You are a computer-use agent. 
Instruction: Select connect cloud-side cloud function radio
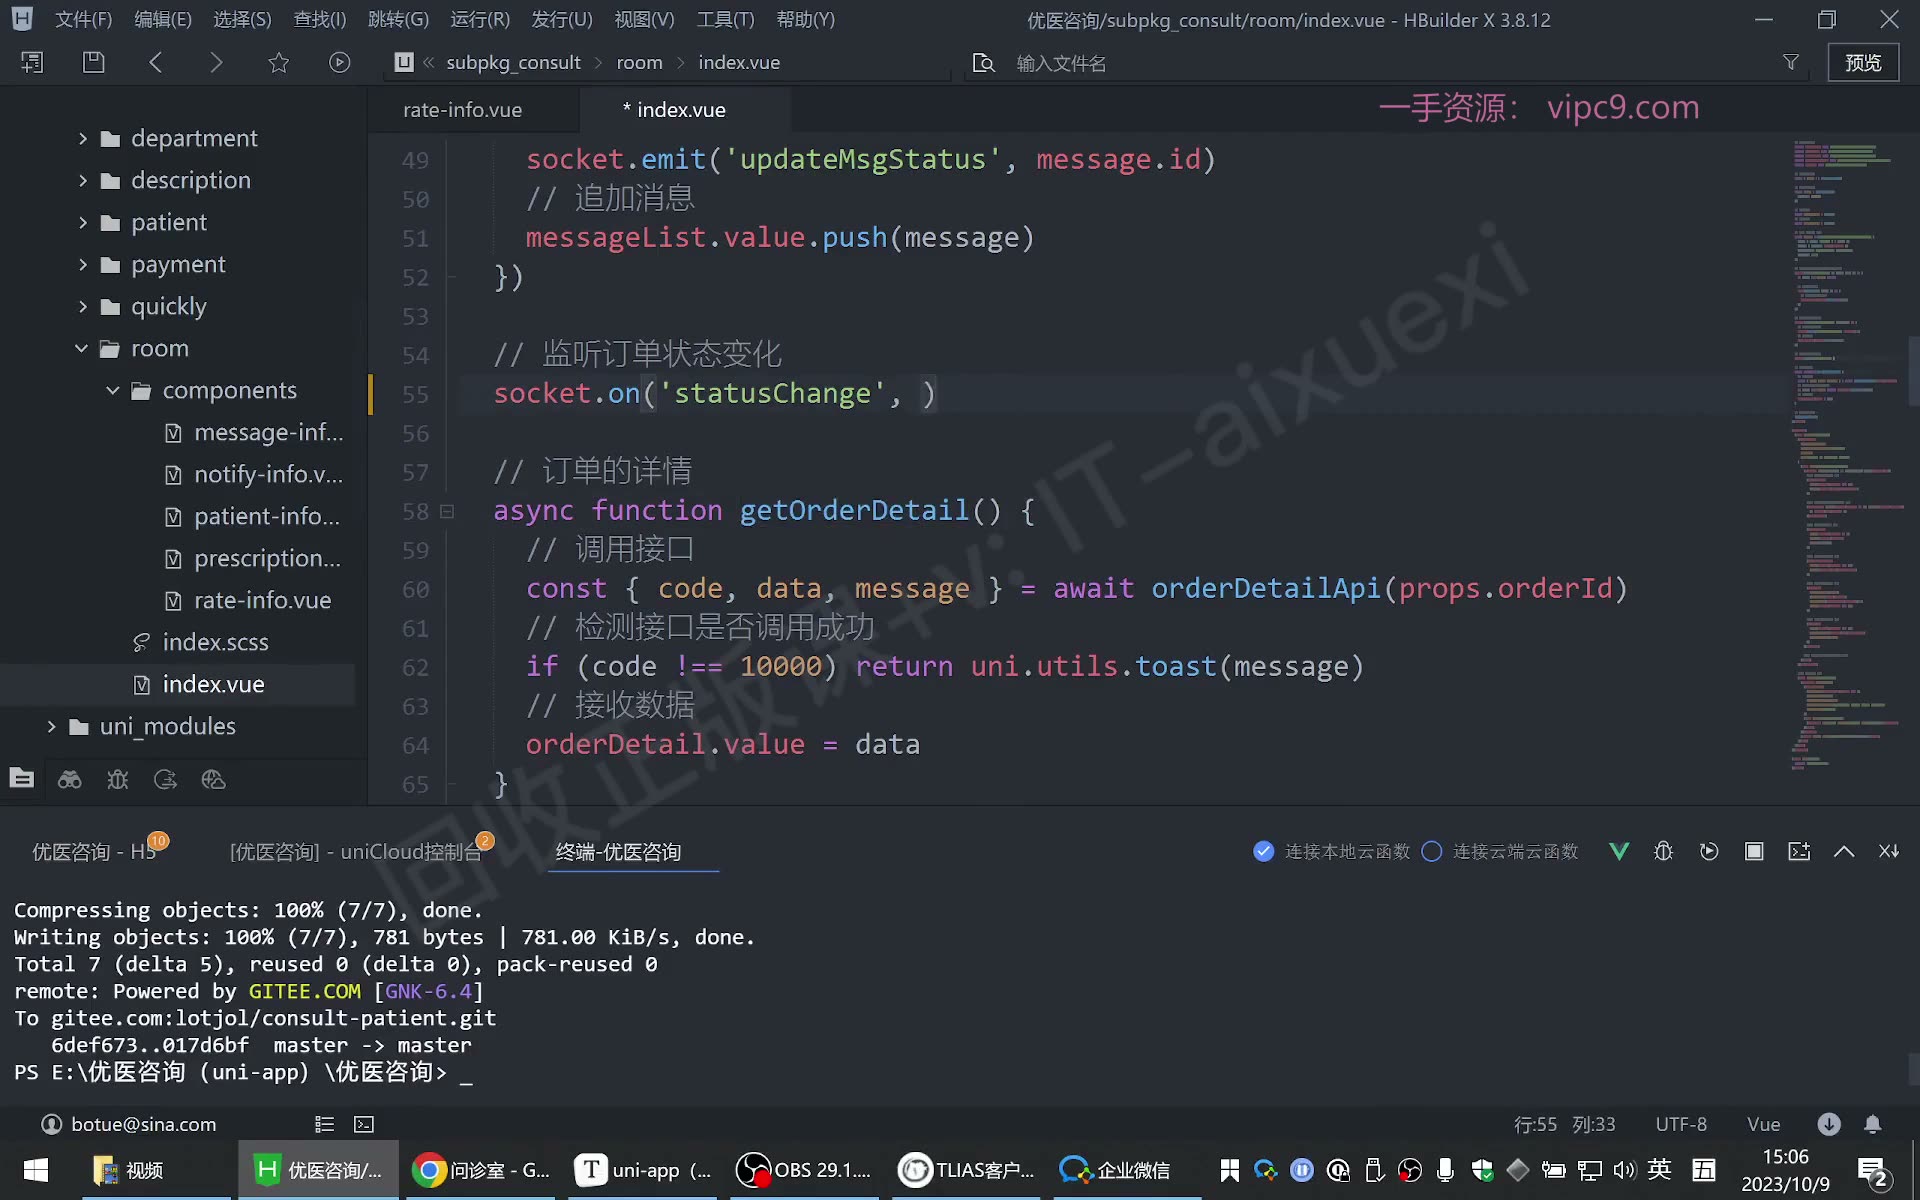pyautogui.click(x=1432, y=851)
